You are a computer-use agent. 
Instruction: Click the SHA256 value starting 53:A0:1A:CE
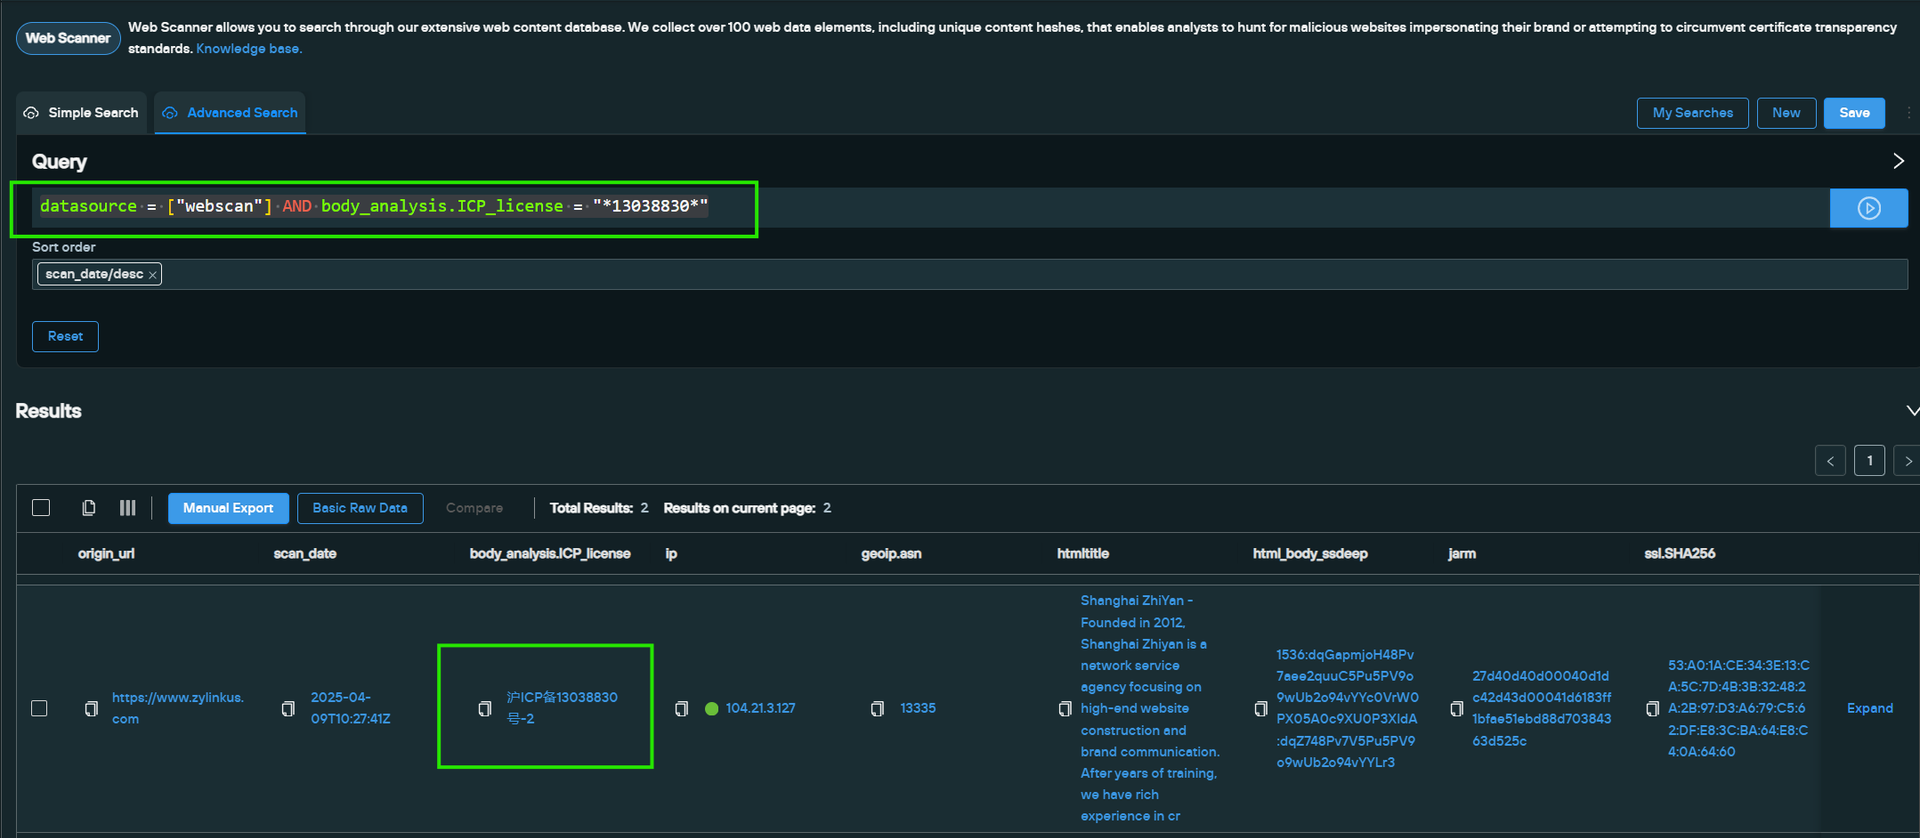(1738, 708)
